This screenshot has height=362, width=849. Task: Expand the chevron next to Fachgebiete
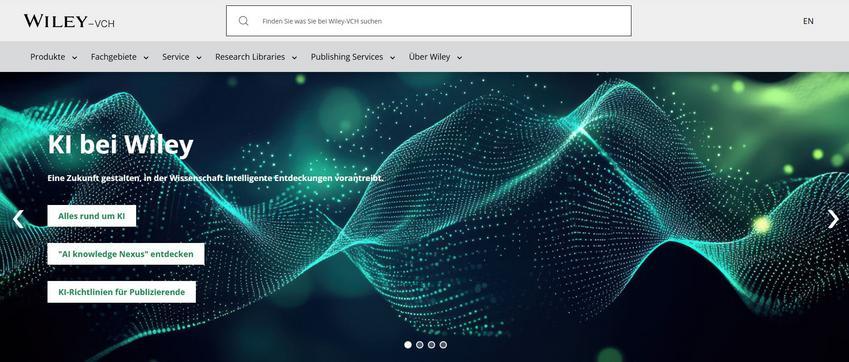(146, 57)
